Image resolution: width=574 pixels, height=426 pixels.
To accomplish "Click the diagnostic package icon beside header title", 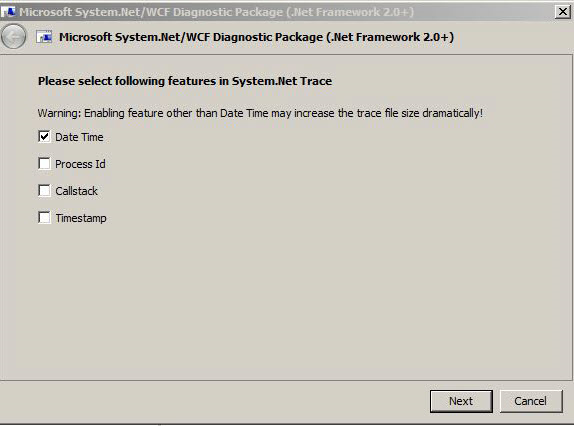I will coord(44,37).
